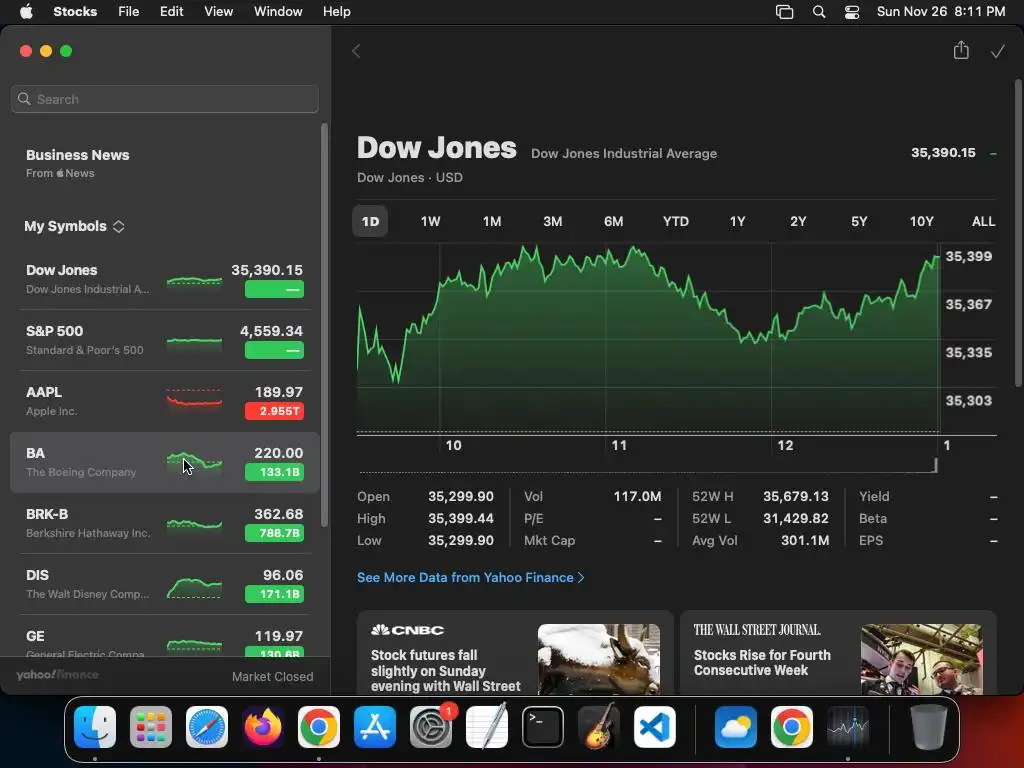Click the checkmark Done icon
This screenshot has width=1024, height=768.
(997, 51)
